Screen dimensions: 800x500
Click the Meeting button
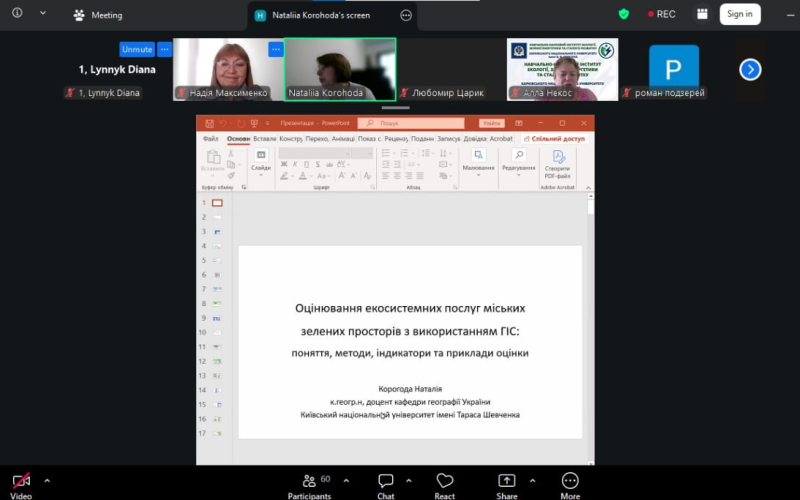pyautogui.click(x=98, y=15)
